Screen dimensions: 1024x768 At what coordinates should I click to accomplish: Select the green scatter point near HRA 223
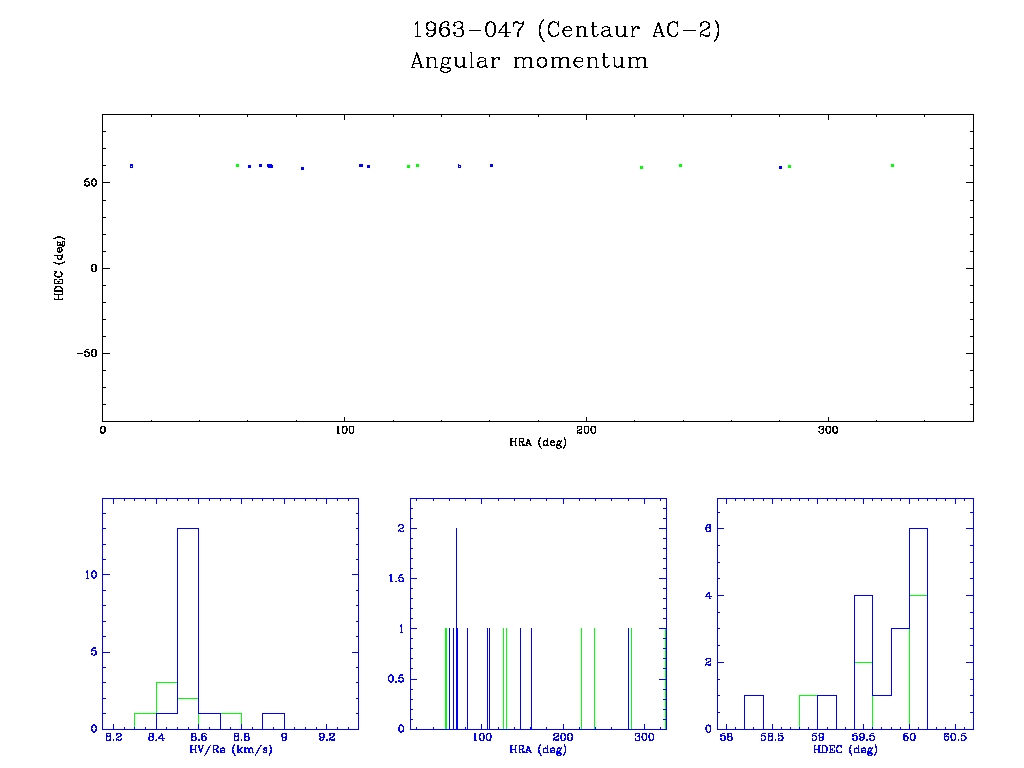[x=641, y=167]
